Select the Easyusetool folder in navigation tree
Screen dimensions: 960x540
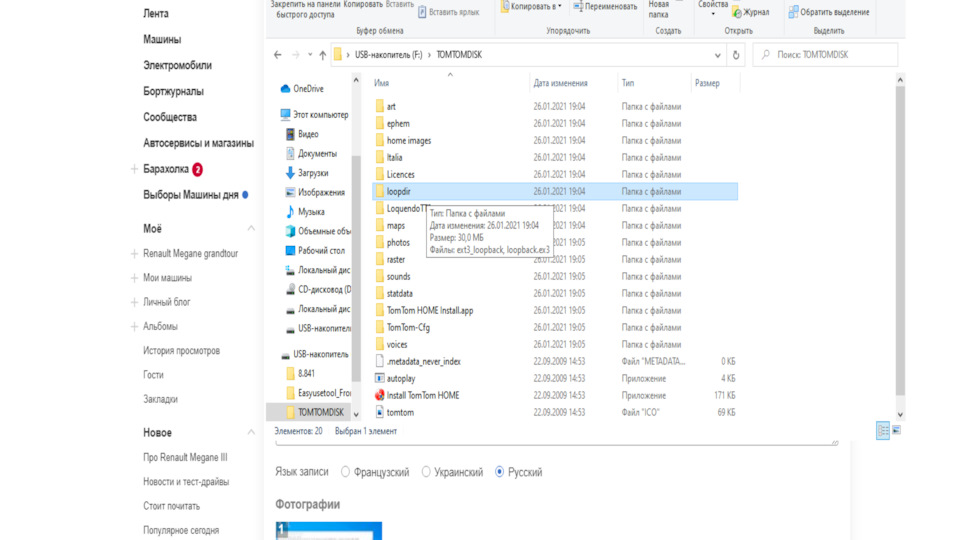[x=318, y=393]
